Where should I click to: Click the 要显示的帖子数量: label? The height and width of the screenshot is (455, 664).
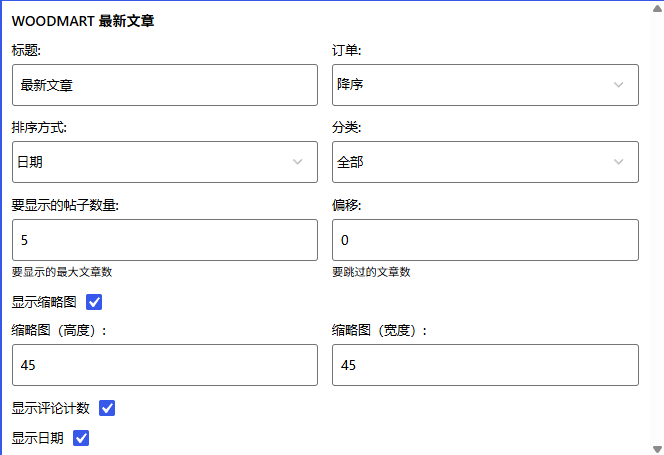click(x=65, y=205)
